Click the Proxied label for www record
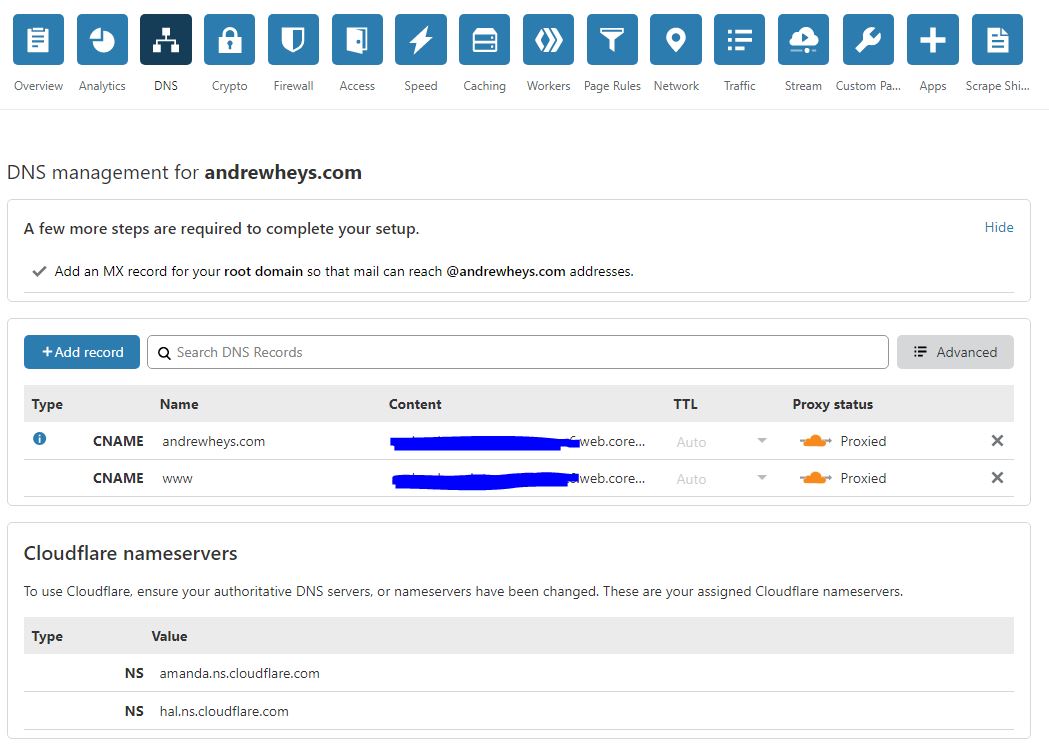 [863, 478]
